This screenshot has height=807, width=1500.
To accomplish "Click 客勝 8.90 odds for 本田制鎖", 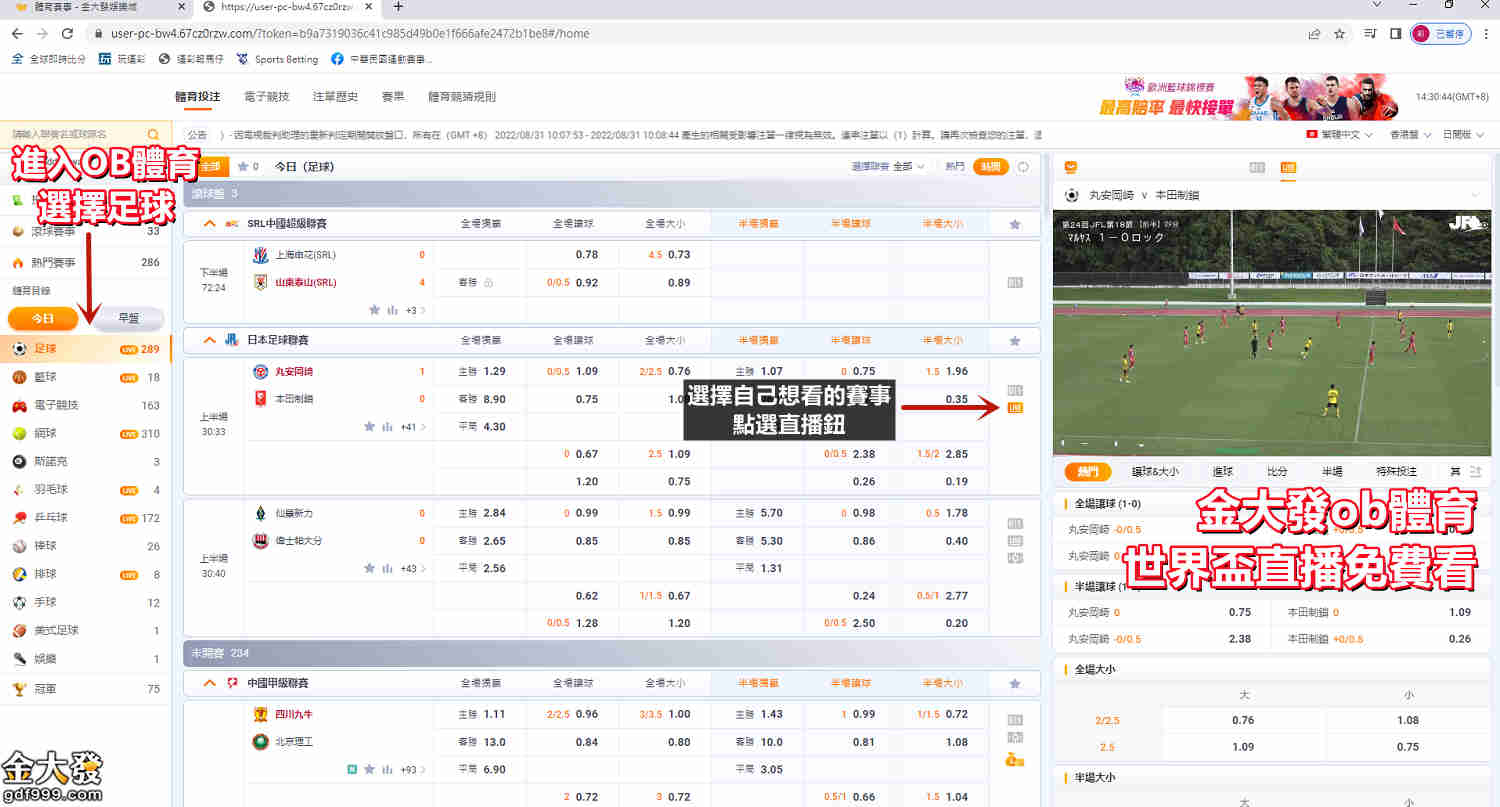I will point(482,399).
